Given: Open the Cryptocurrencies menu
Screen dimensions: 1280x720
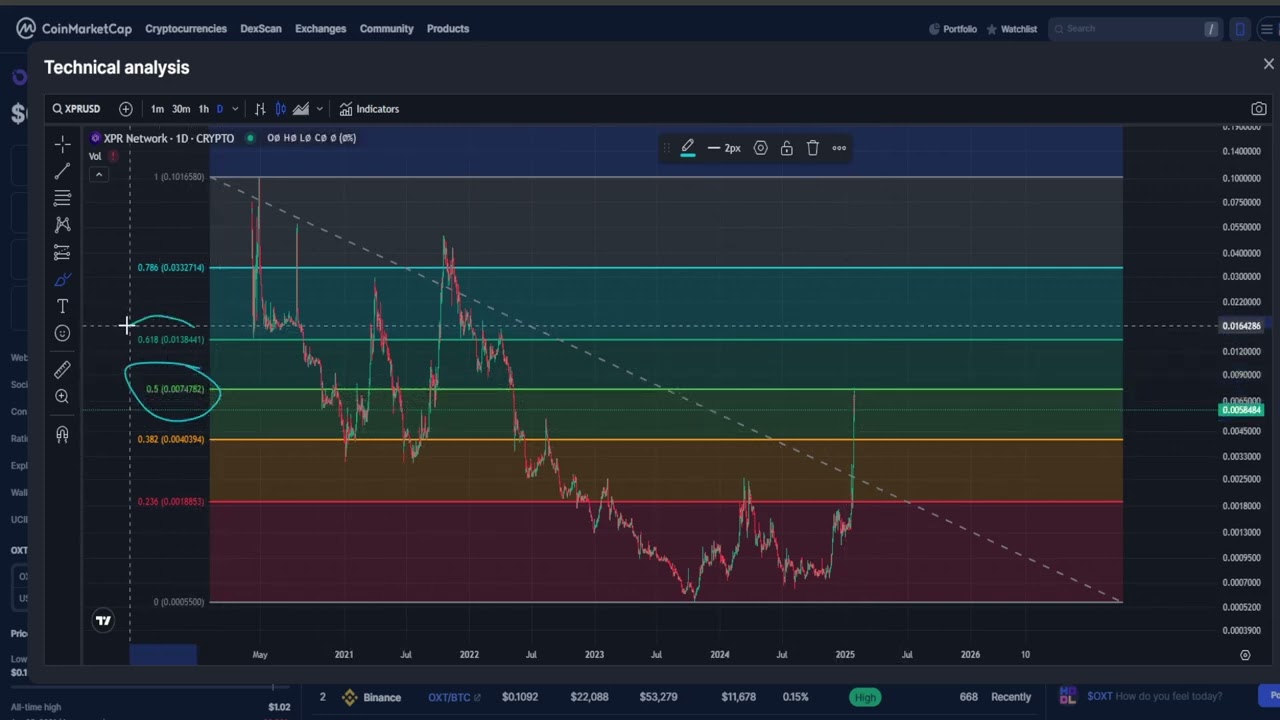Looking at the screenshot, I should (x=186, y=29).
